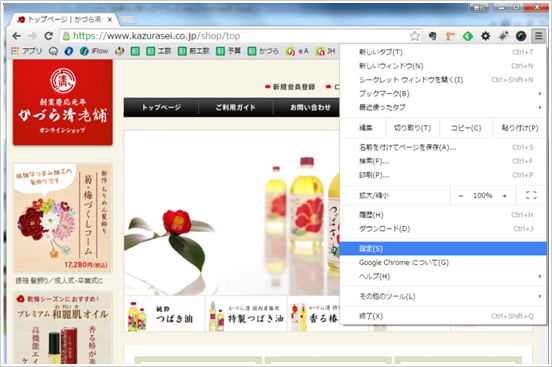Open the 前工数 spreadsheet bookmark
This screenshot has width=552, height=367.
pos(194,51)
